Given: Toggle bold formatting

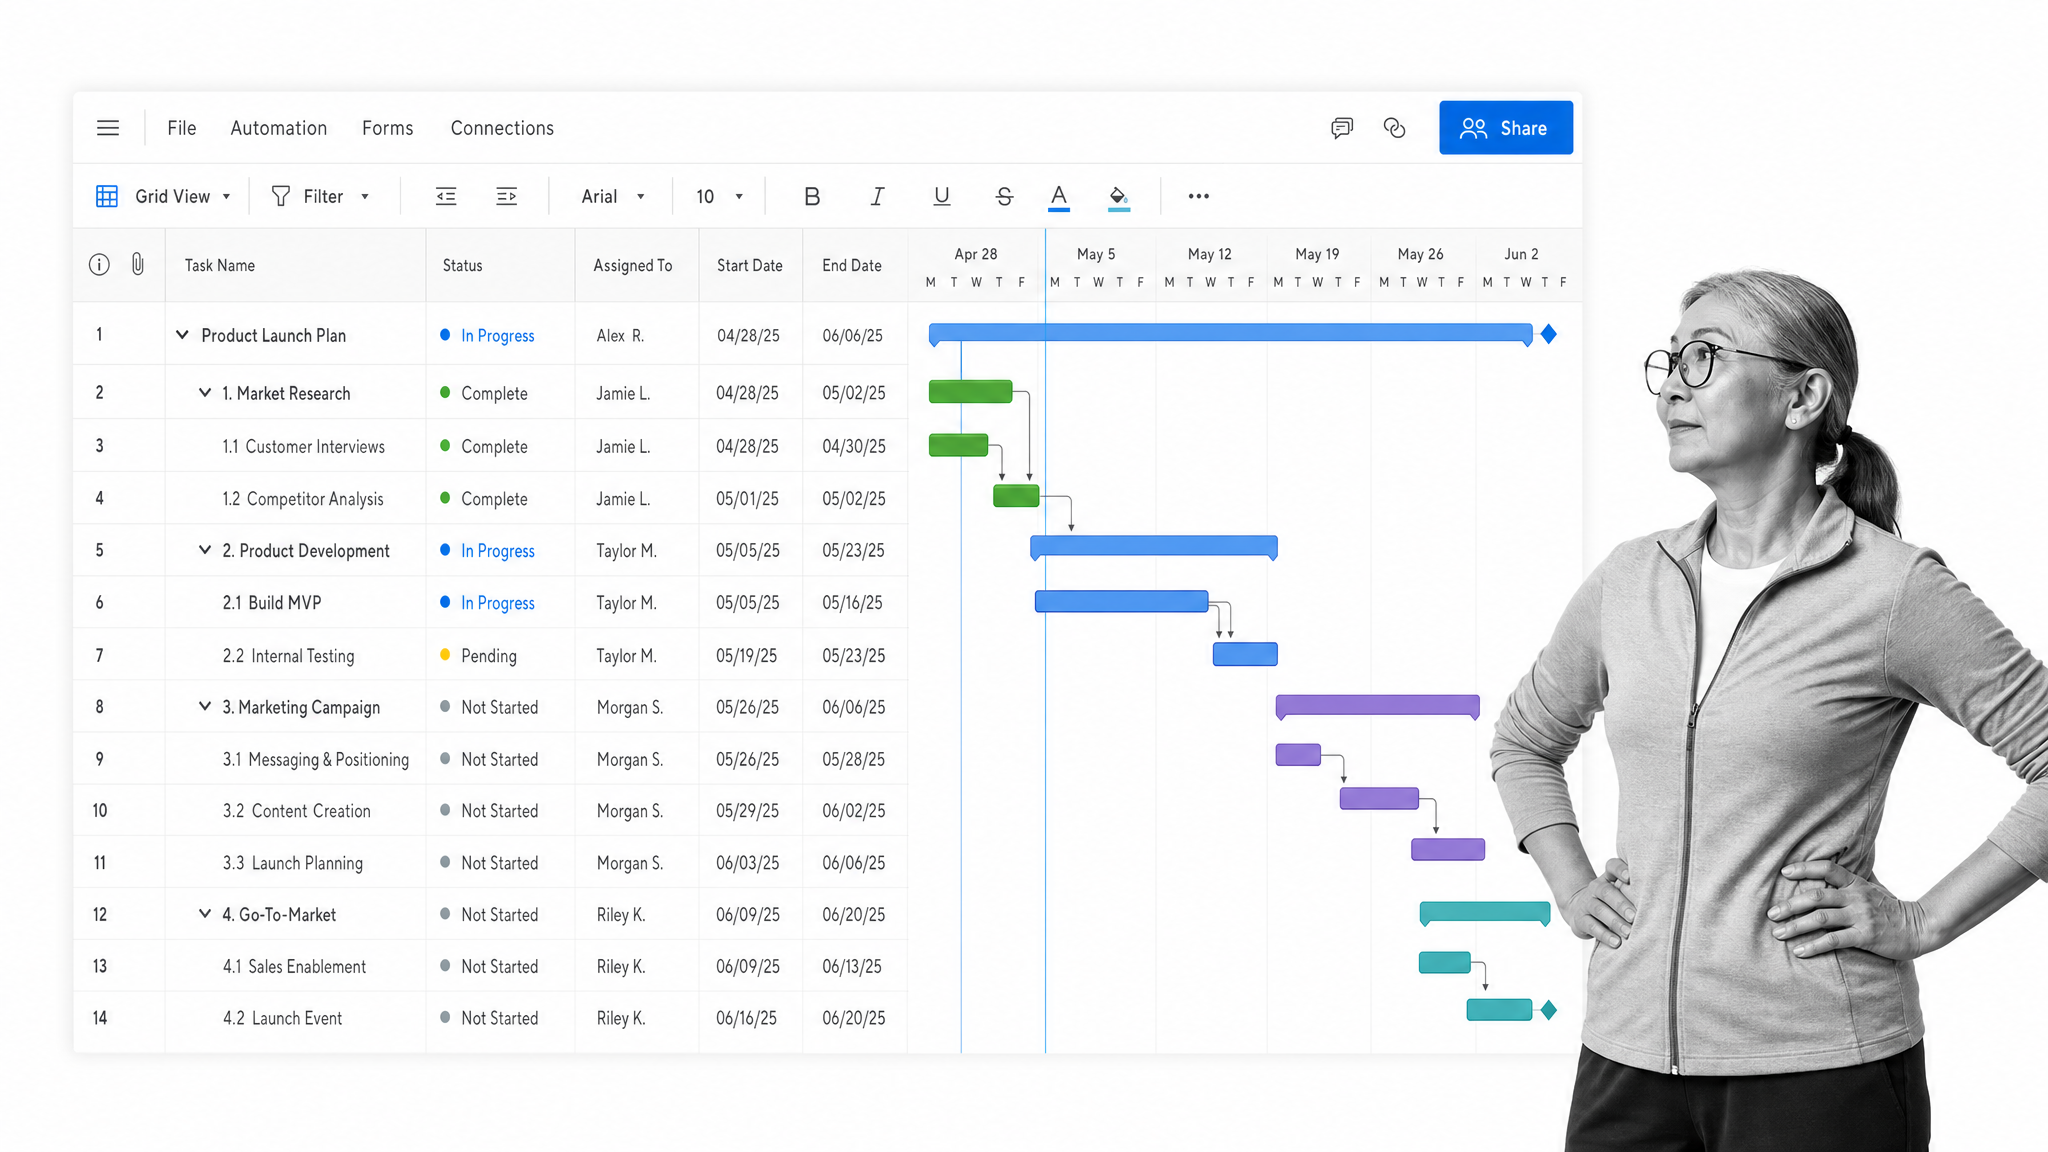Looking at the screenshot, I should click(x=812, y=196).
